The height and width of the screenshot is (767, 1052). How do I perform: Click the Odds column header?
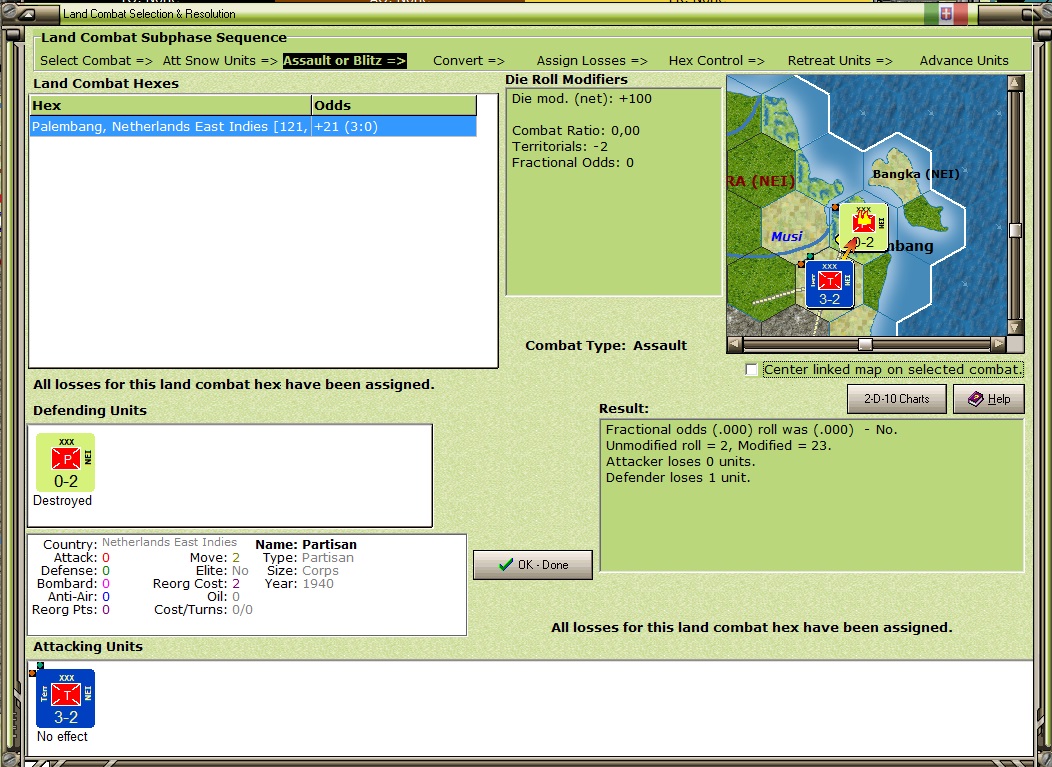click(x=394, y=105)
